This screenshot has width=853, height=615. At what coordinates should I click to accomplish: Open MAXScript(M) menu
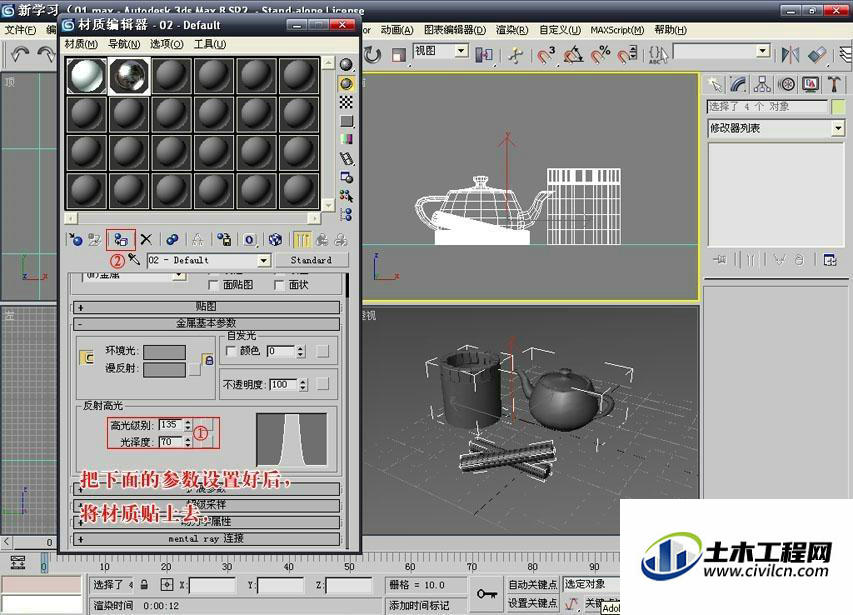click(x=617, y=30)
